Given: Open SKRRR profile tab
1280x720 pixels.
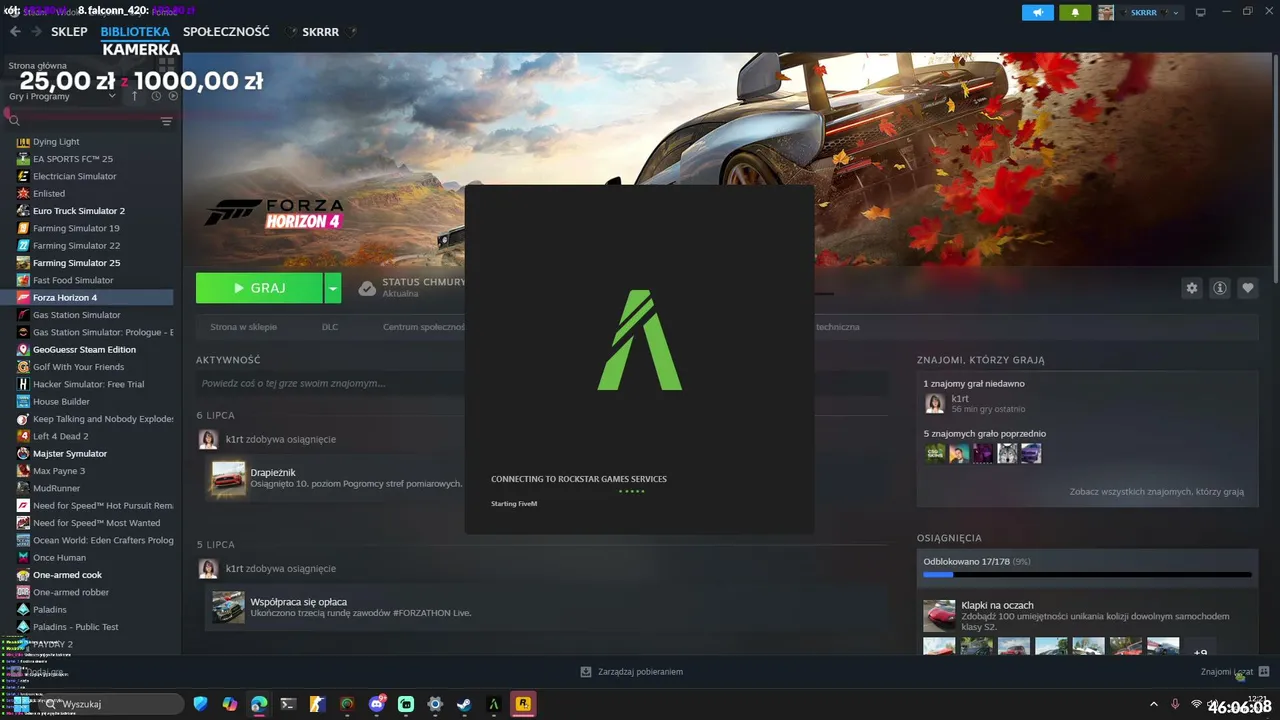Looking at the screenshot, I should 320,32.
